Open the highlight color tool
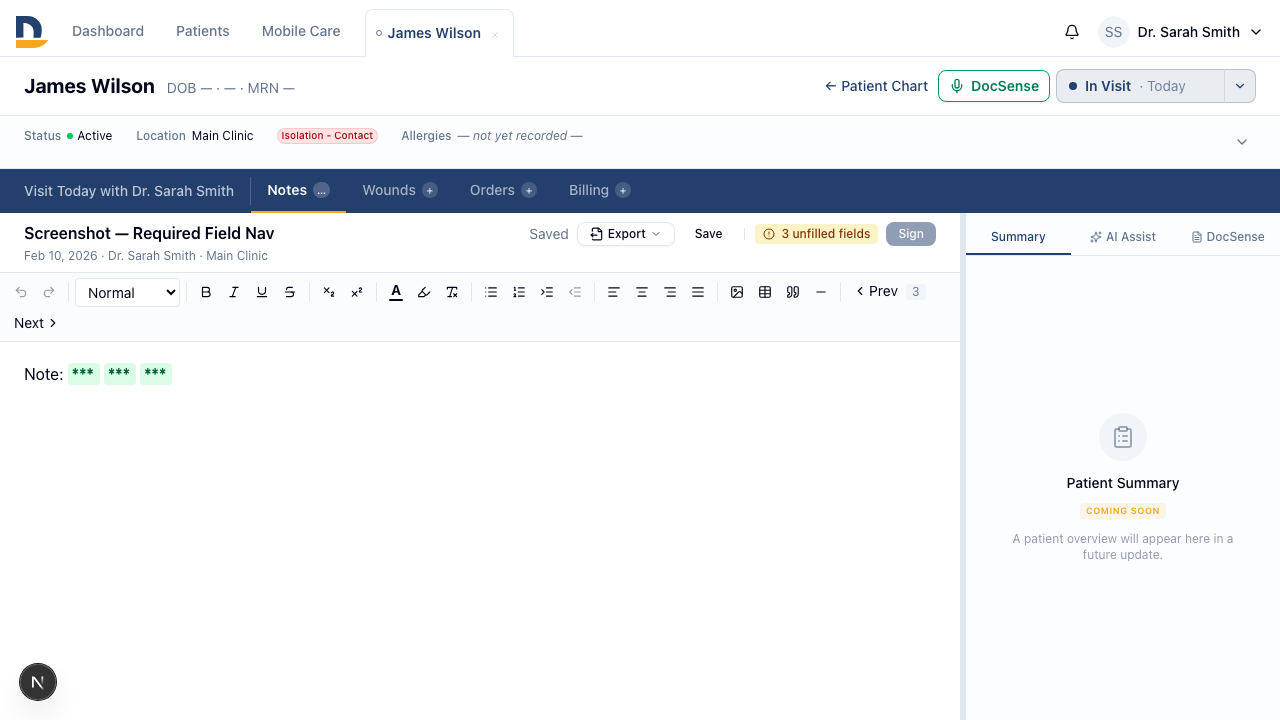1280x720 pixels. [x=424, y=292]
